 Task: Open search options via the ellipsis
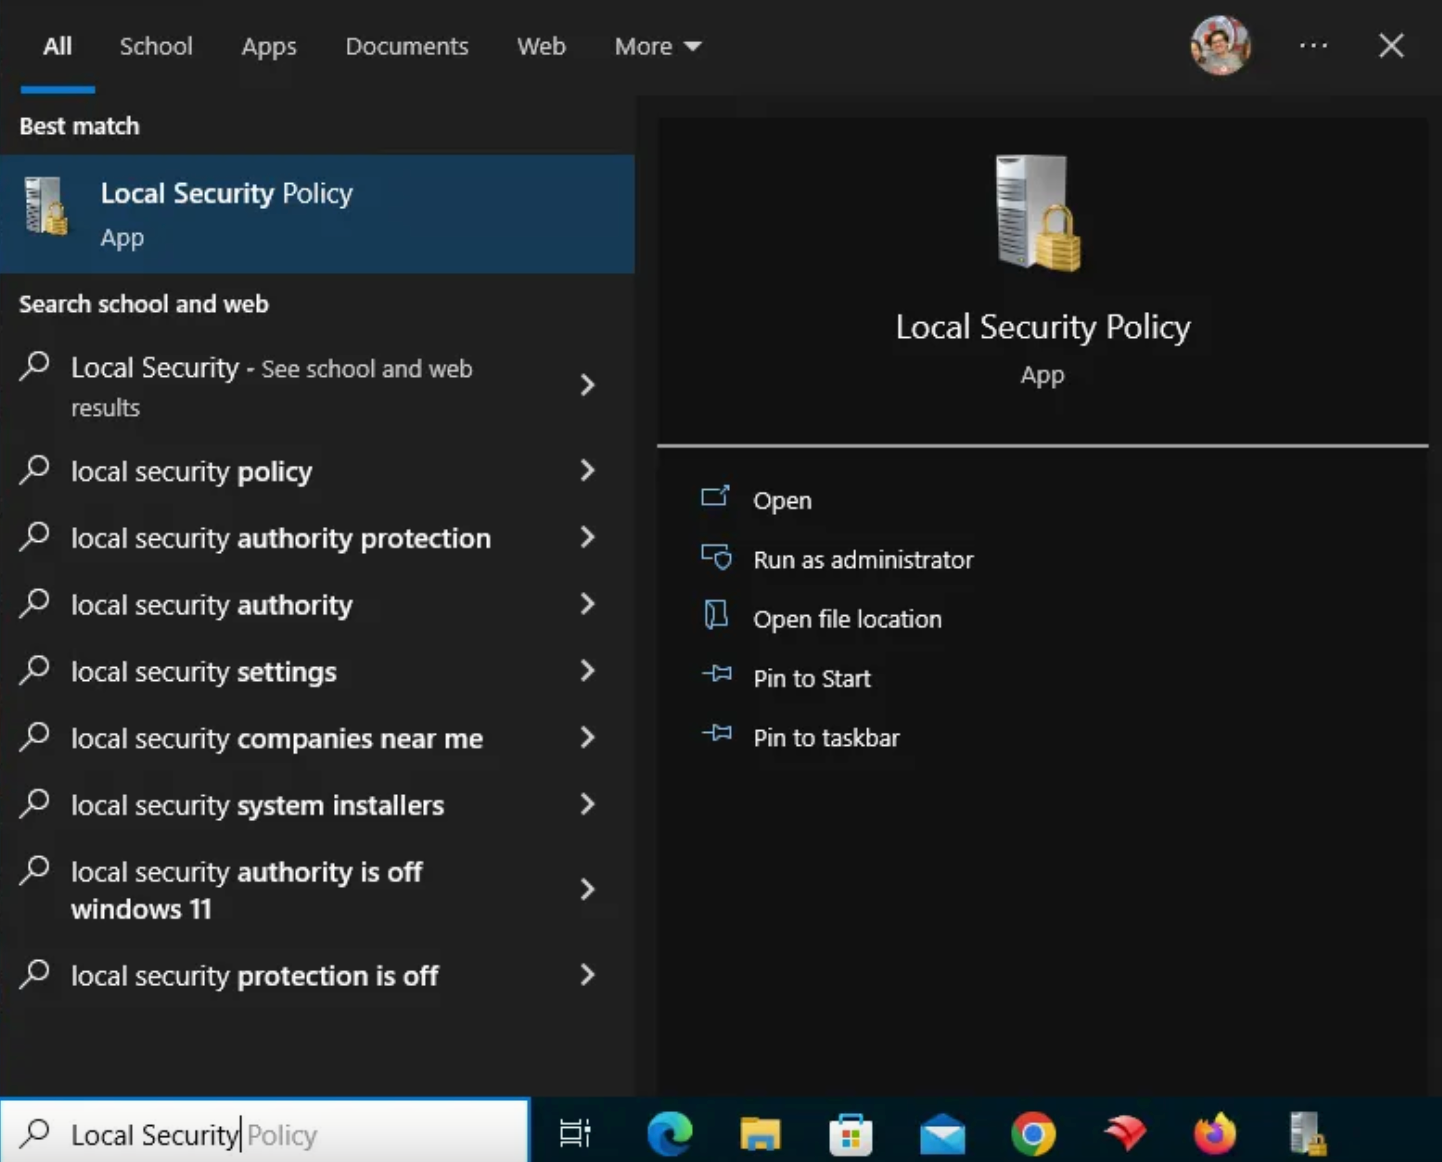coord(1313,45)
